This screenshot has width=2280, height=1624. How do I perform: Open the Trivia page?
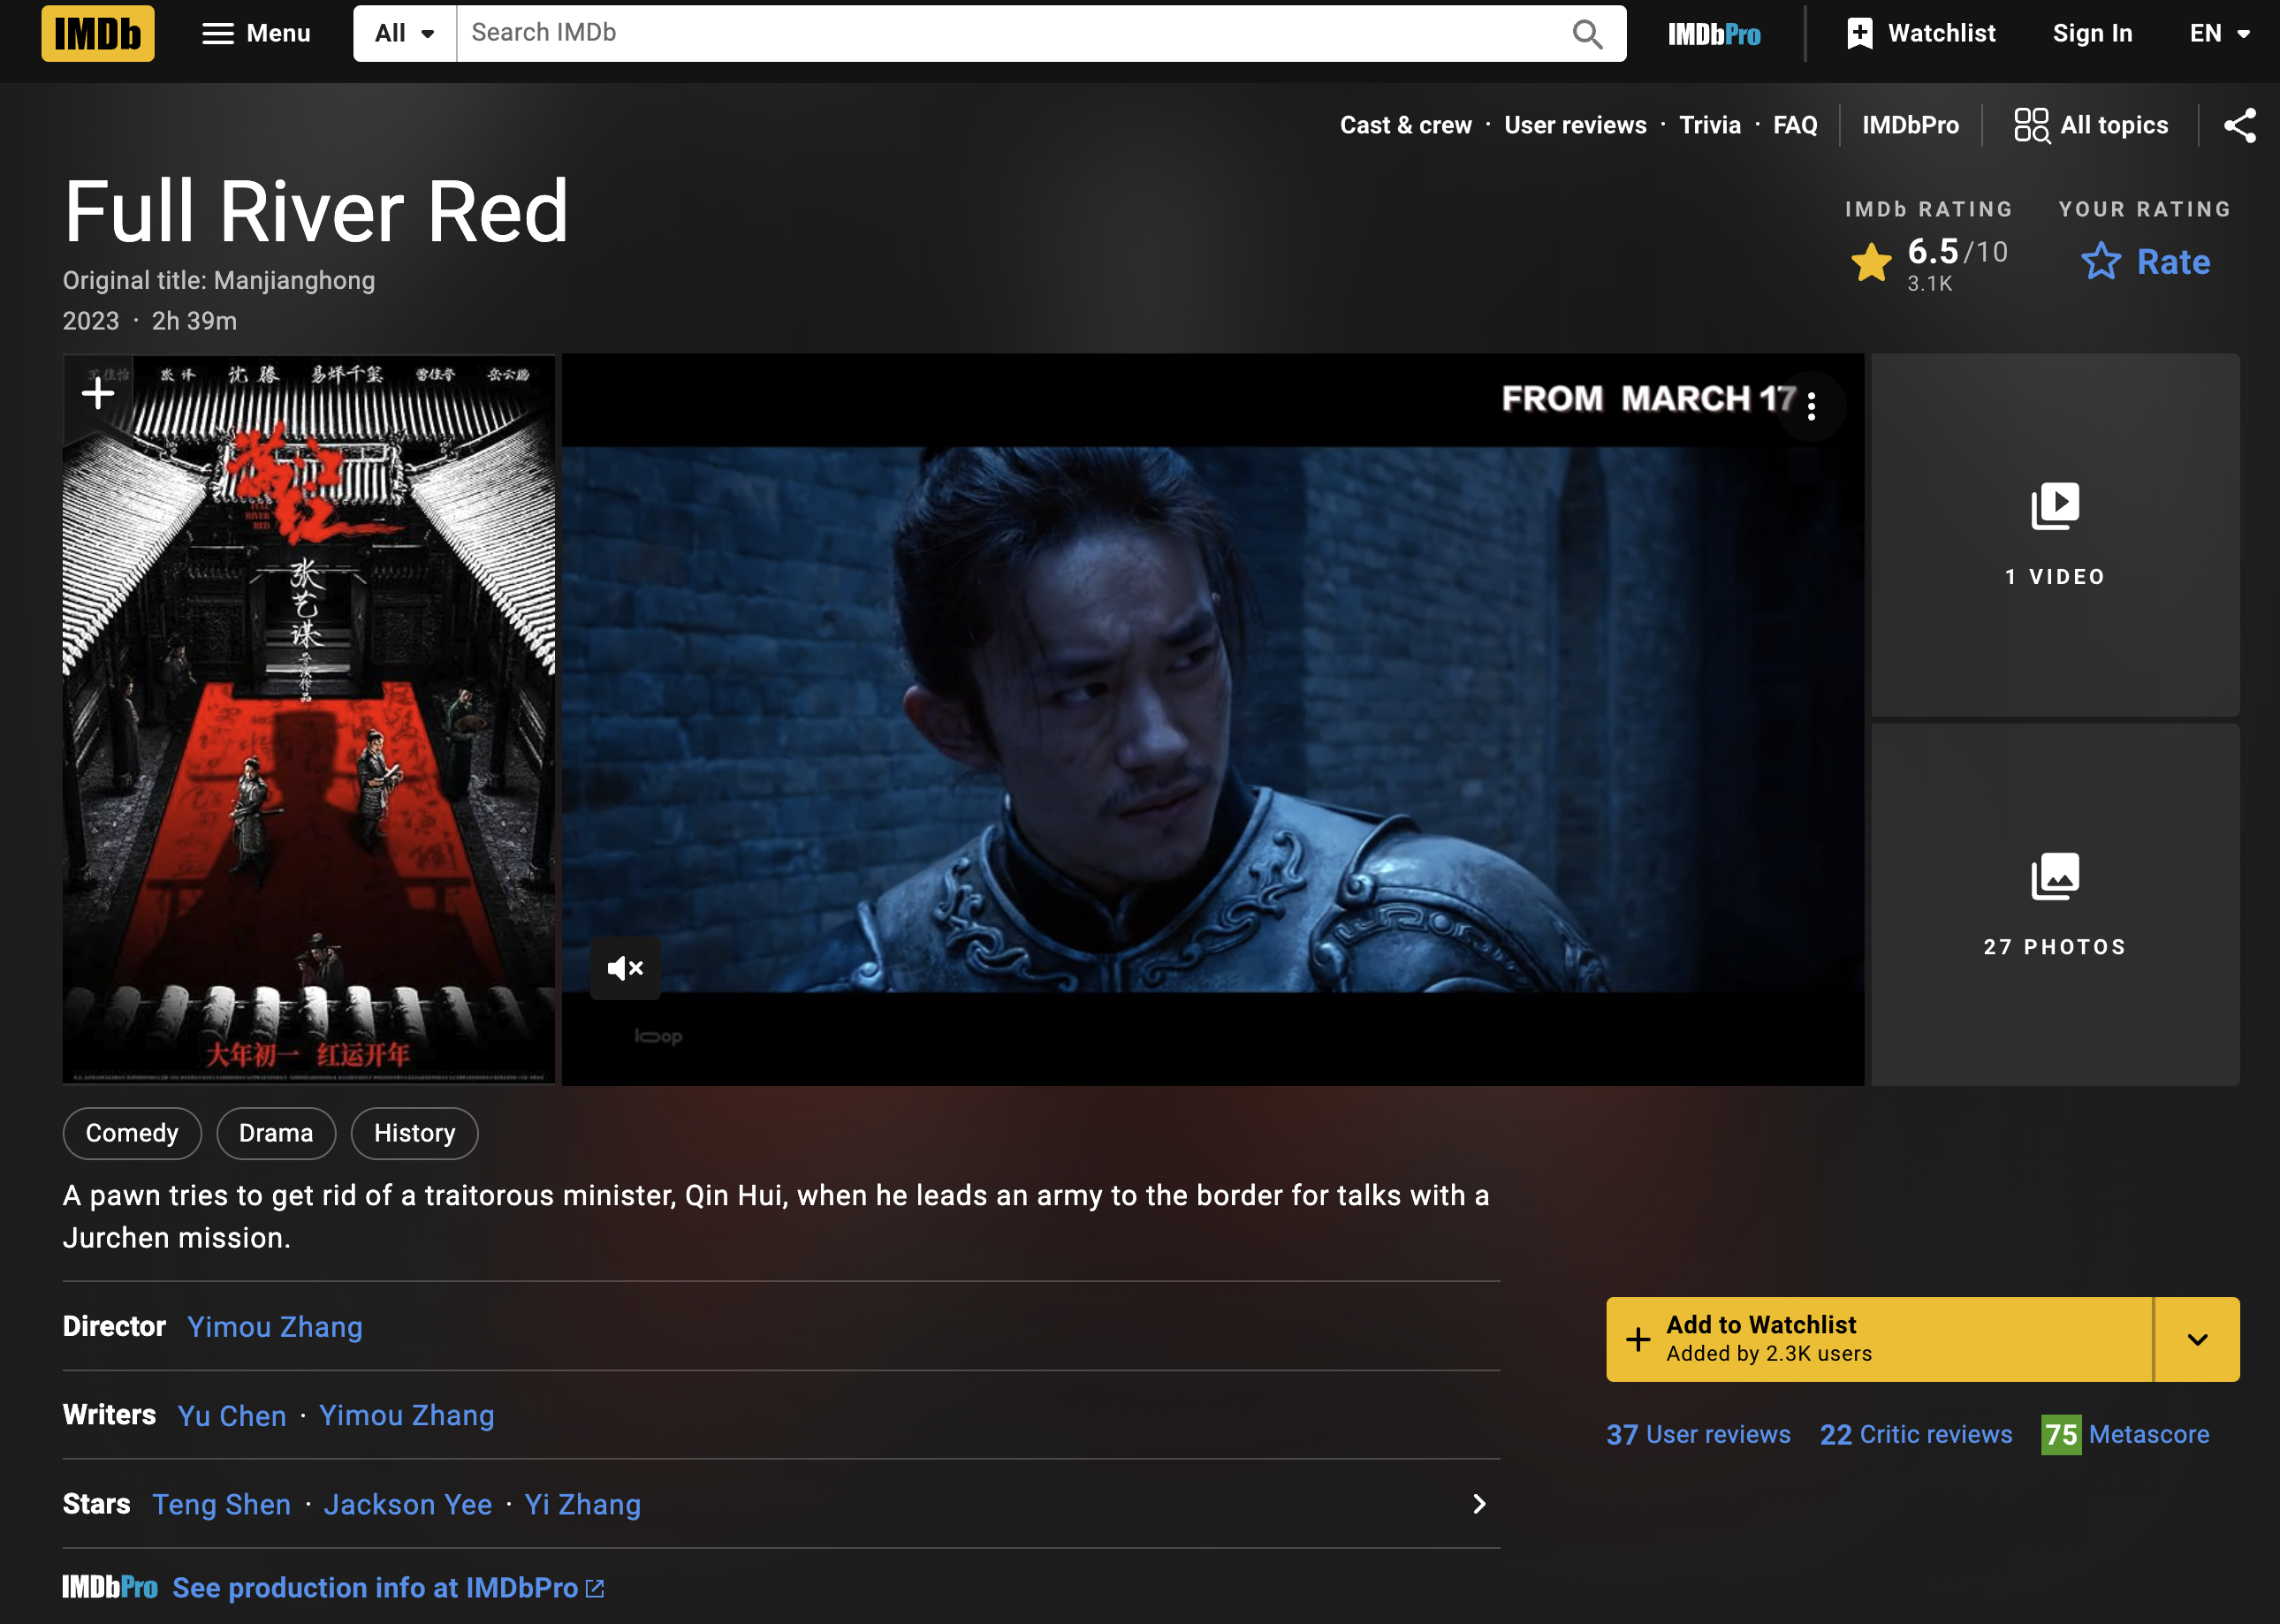tap(1709, 125)
